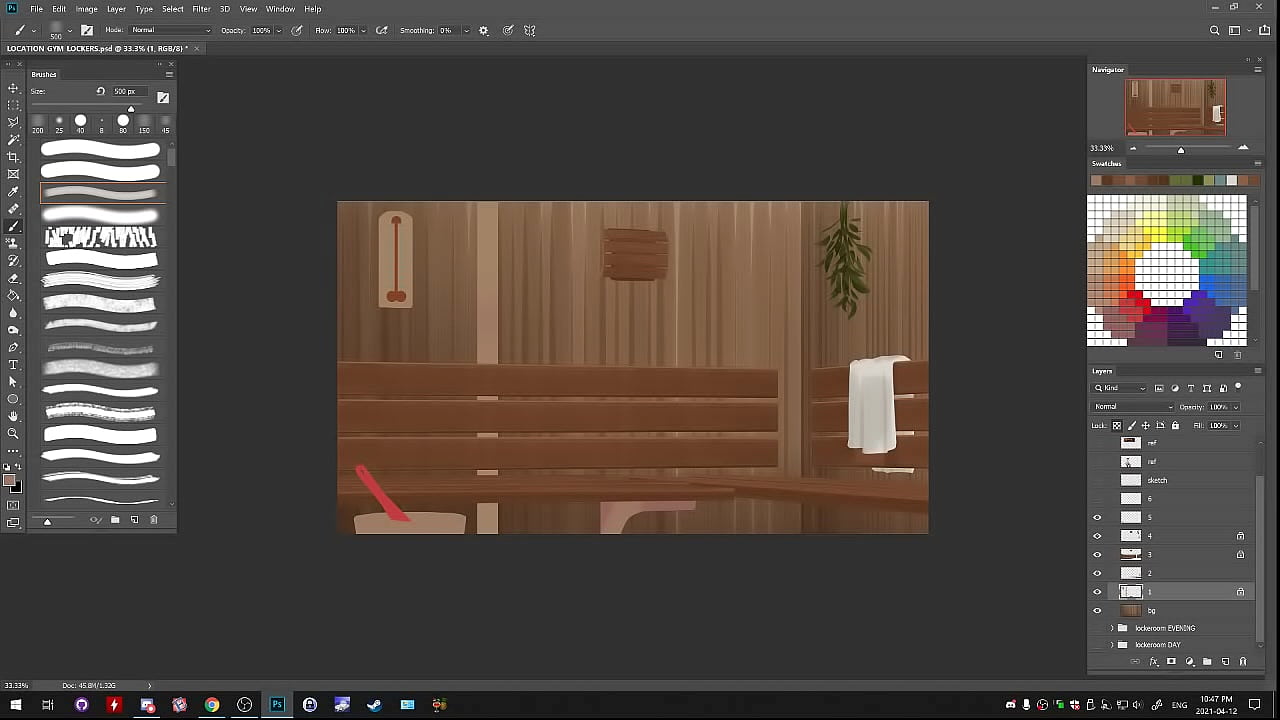Select the Crop tool
Screen dimensions: 1280x720
click(13, 157)
